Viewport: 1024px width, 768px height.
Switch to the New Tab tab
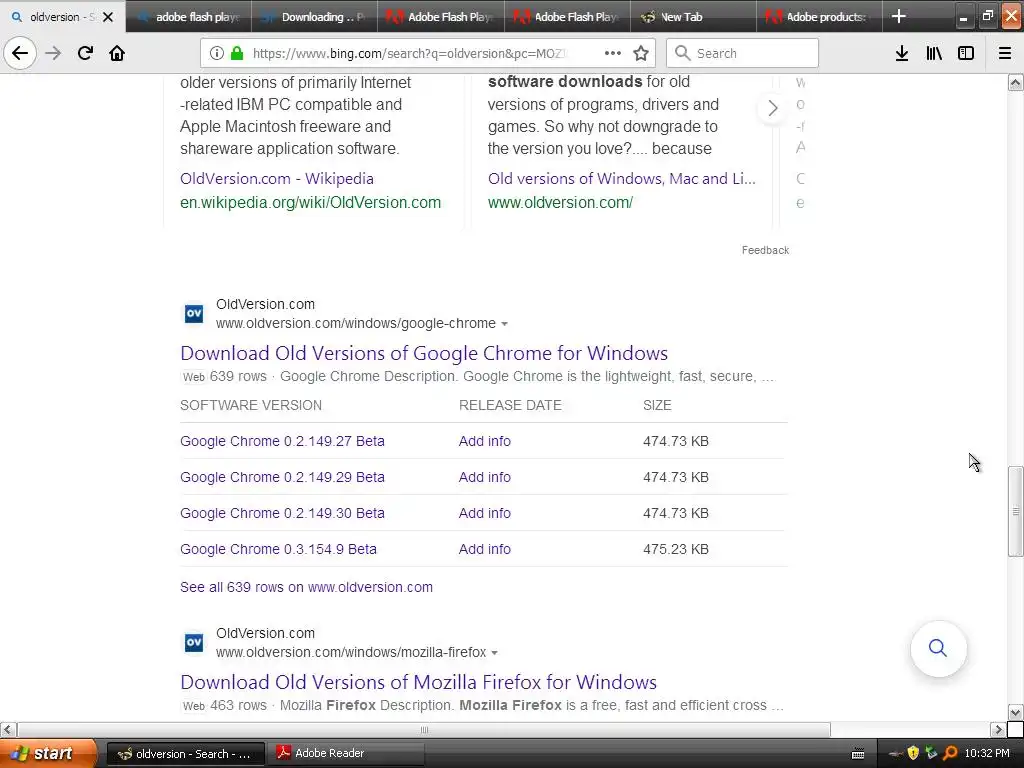(x=694, y=17)
